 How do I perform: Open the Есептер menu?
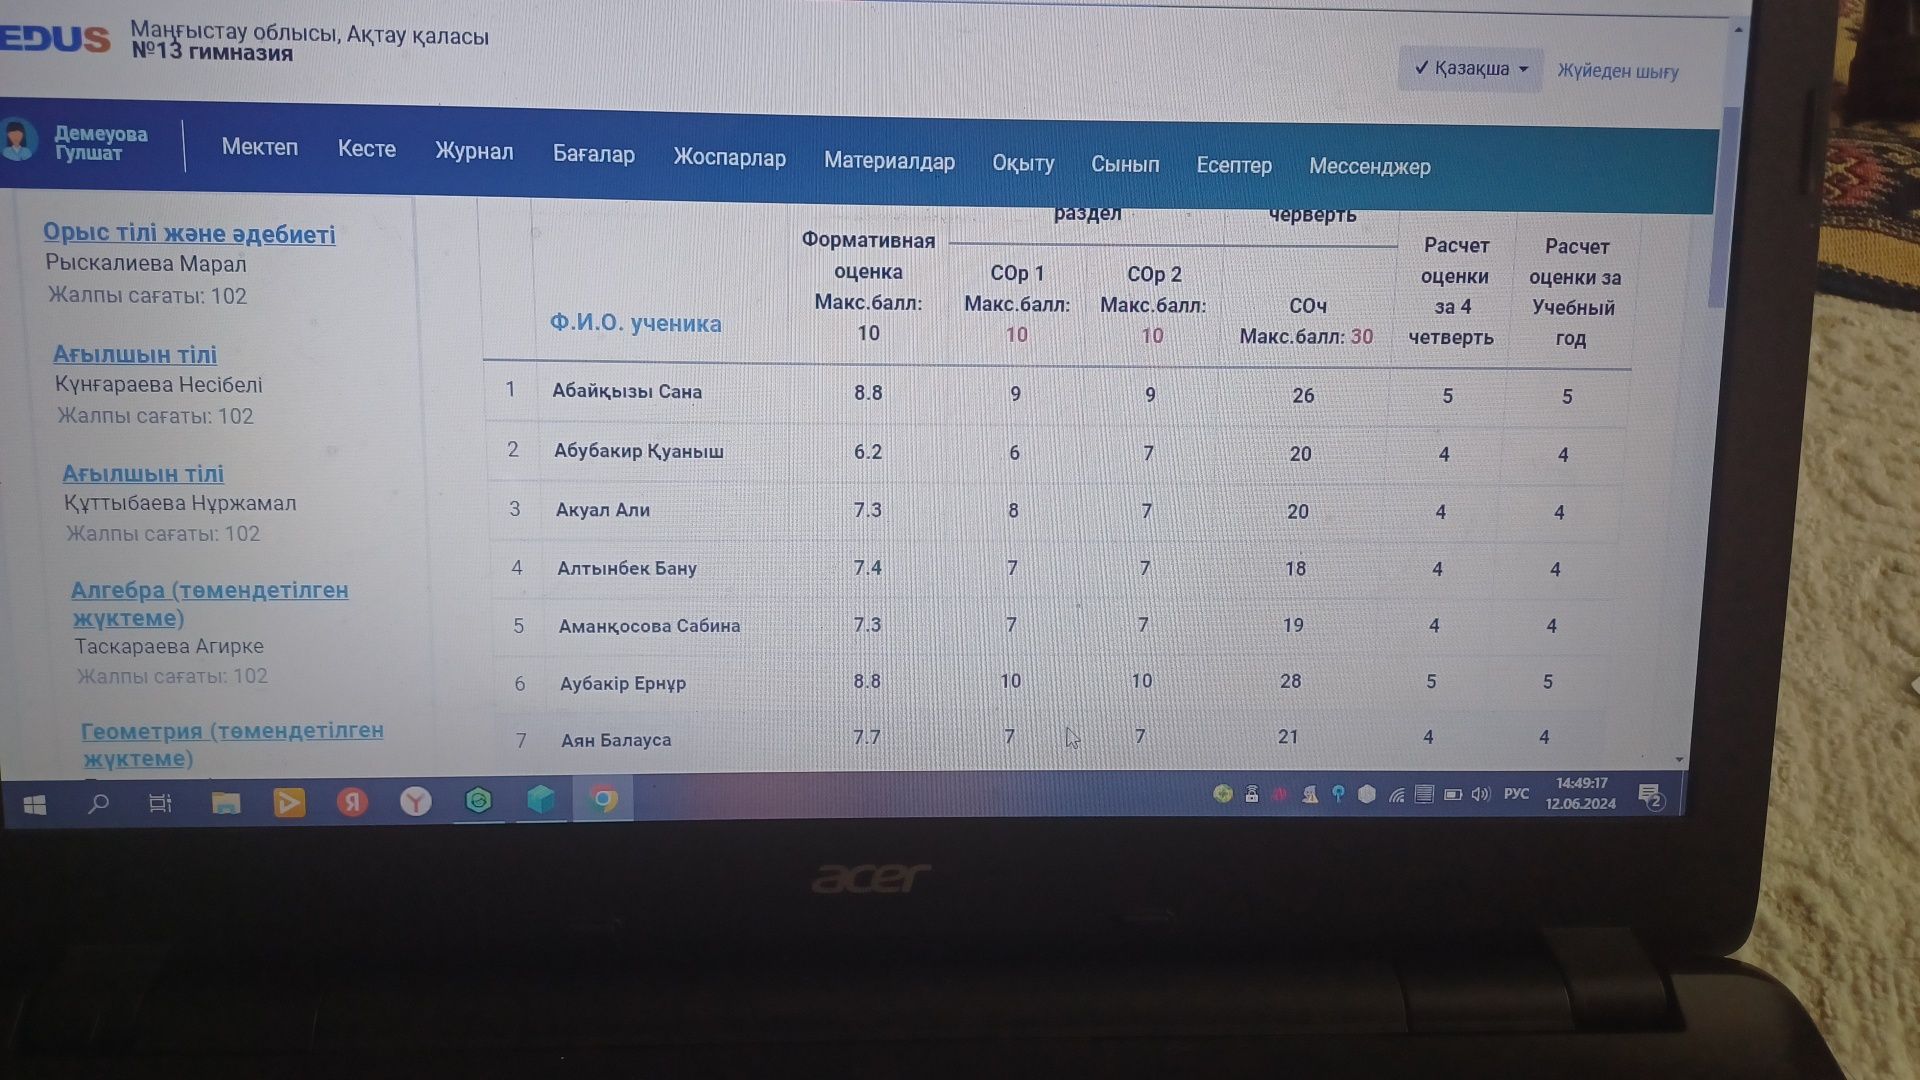pos(1234,166)
